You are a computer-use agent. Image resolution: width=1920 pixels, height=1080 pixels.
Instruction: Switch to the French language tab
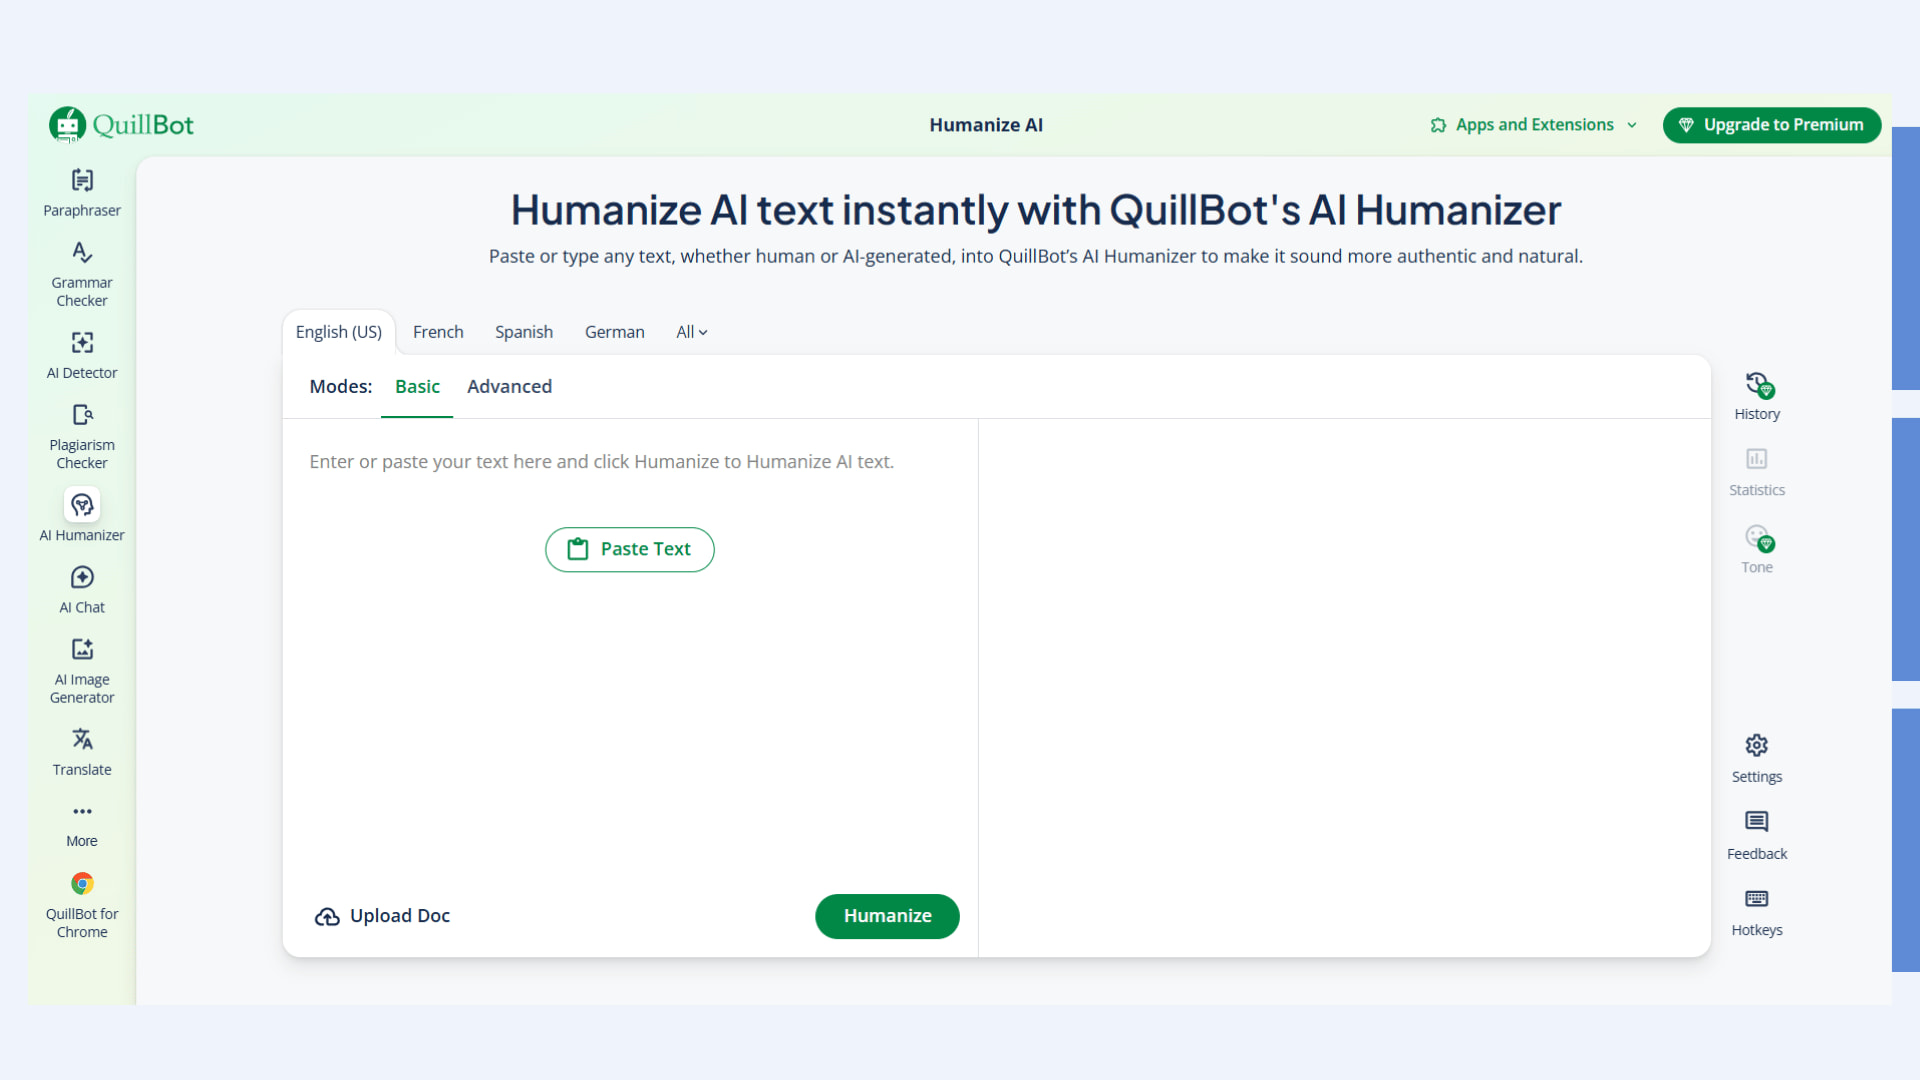point(438,331)
